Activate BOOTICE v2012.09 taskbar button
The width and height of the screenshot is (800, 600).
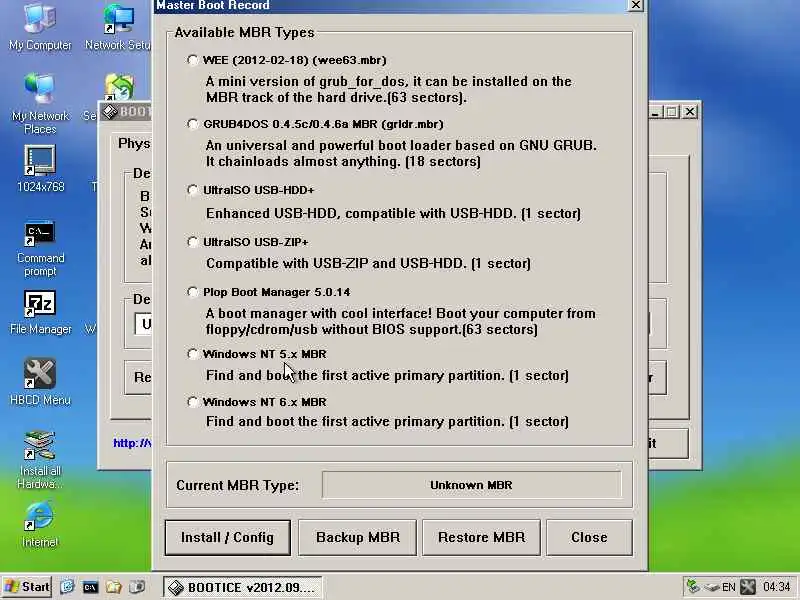pyautogui.click(x=243, y=587)
